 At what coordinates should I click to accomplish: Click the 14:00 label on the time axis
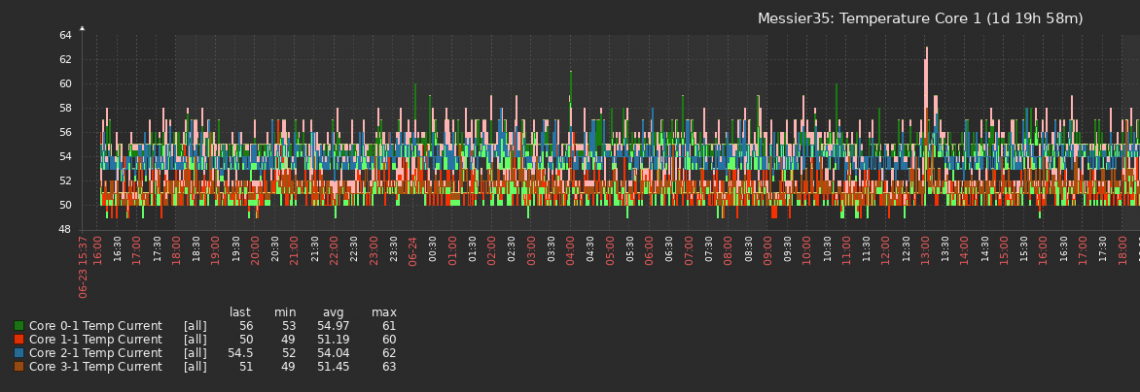964,250
